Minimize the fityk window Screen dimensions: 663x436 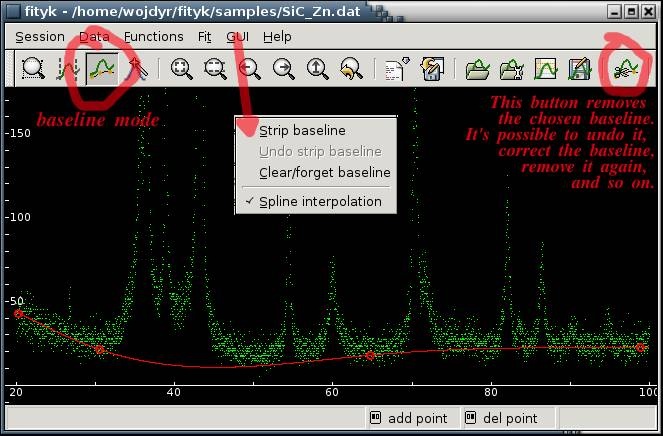pyautogui.click(x=615, y=11)
